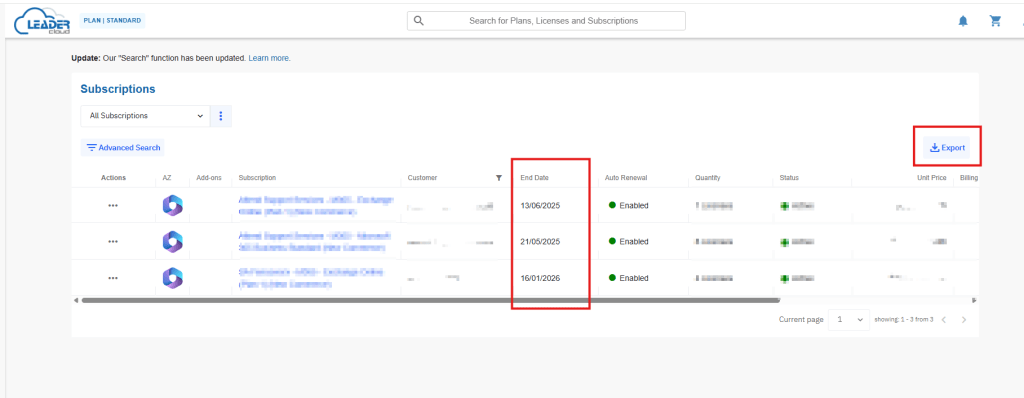
Task: Click Microsoft 365 icon in 16/01/2026 row
Action: (x=172, y=278)
